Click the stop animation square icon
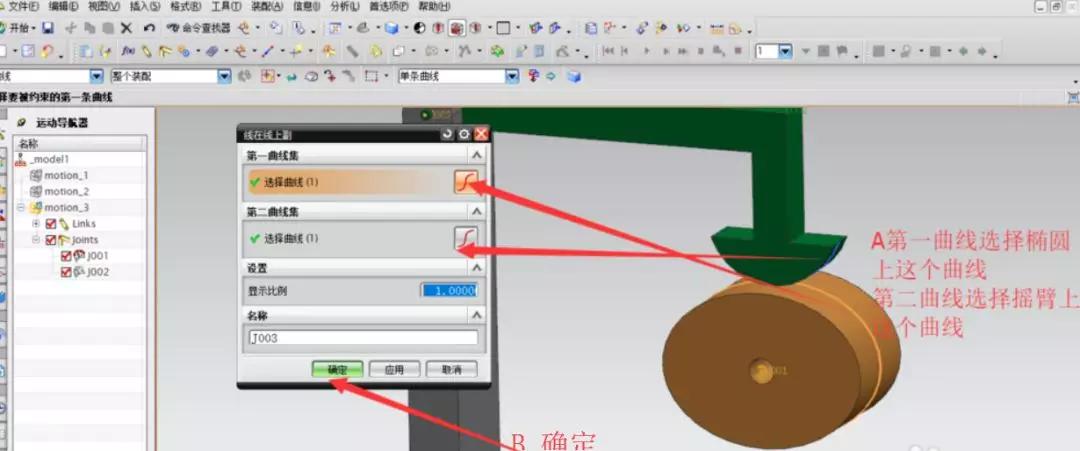The width and height of the screenshot is (1080, 451). (738, 51)
